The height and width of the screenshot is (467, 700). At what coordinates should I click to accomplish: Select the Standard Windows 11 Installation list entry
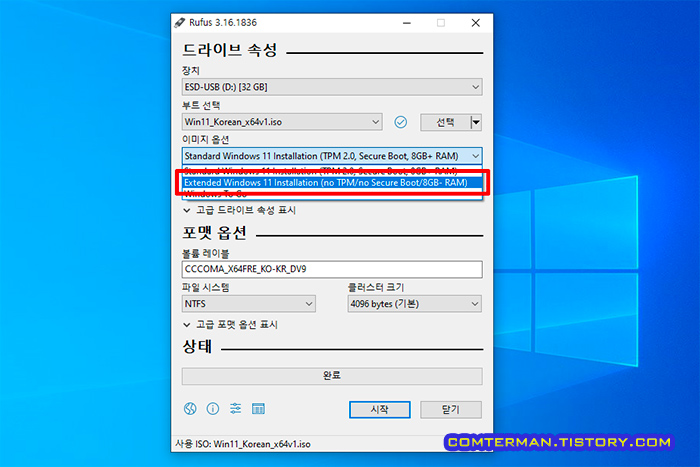[x=332, y=170]
